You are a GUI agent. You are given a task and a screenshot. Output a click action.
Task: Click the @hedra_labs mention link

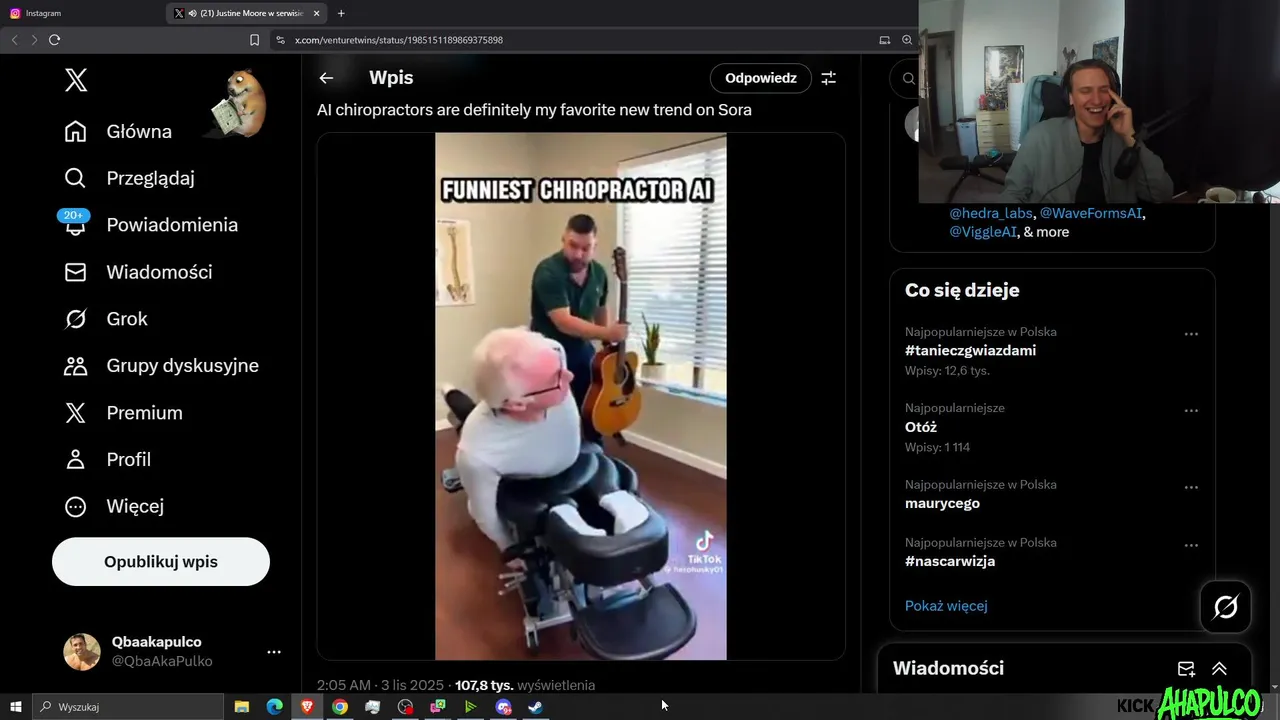coord(990,213)
